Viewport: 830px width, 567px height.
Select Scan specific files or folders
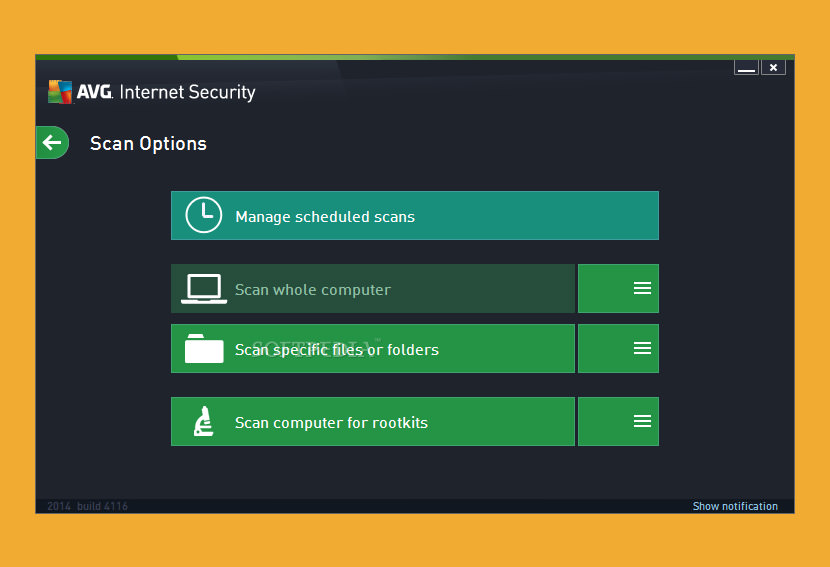point(372,349)
